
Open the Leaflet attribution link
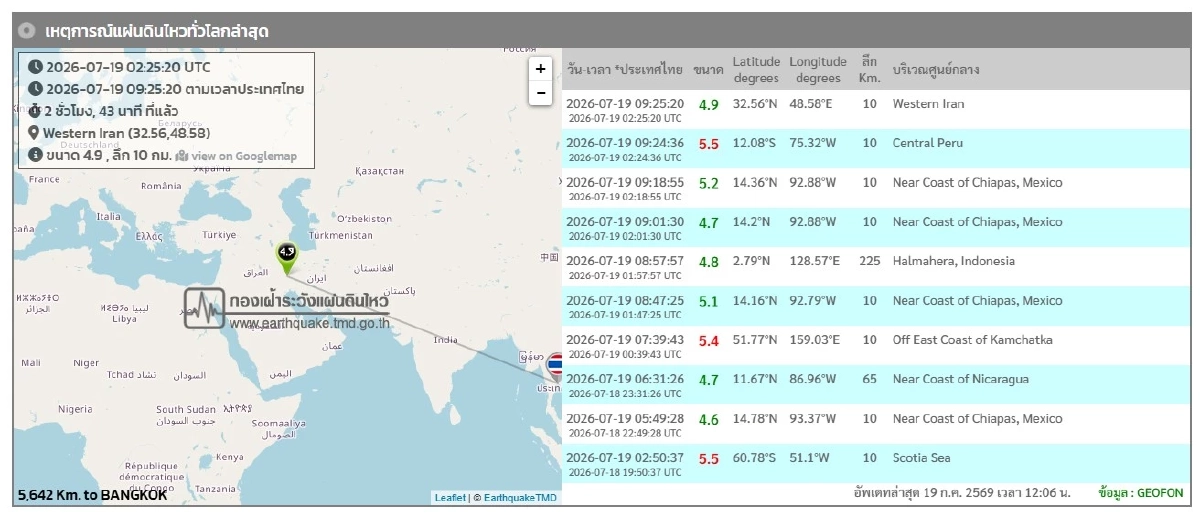point(449,497)
